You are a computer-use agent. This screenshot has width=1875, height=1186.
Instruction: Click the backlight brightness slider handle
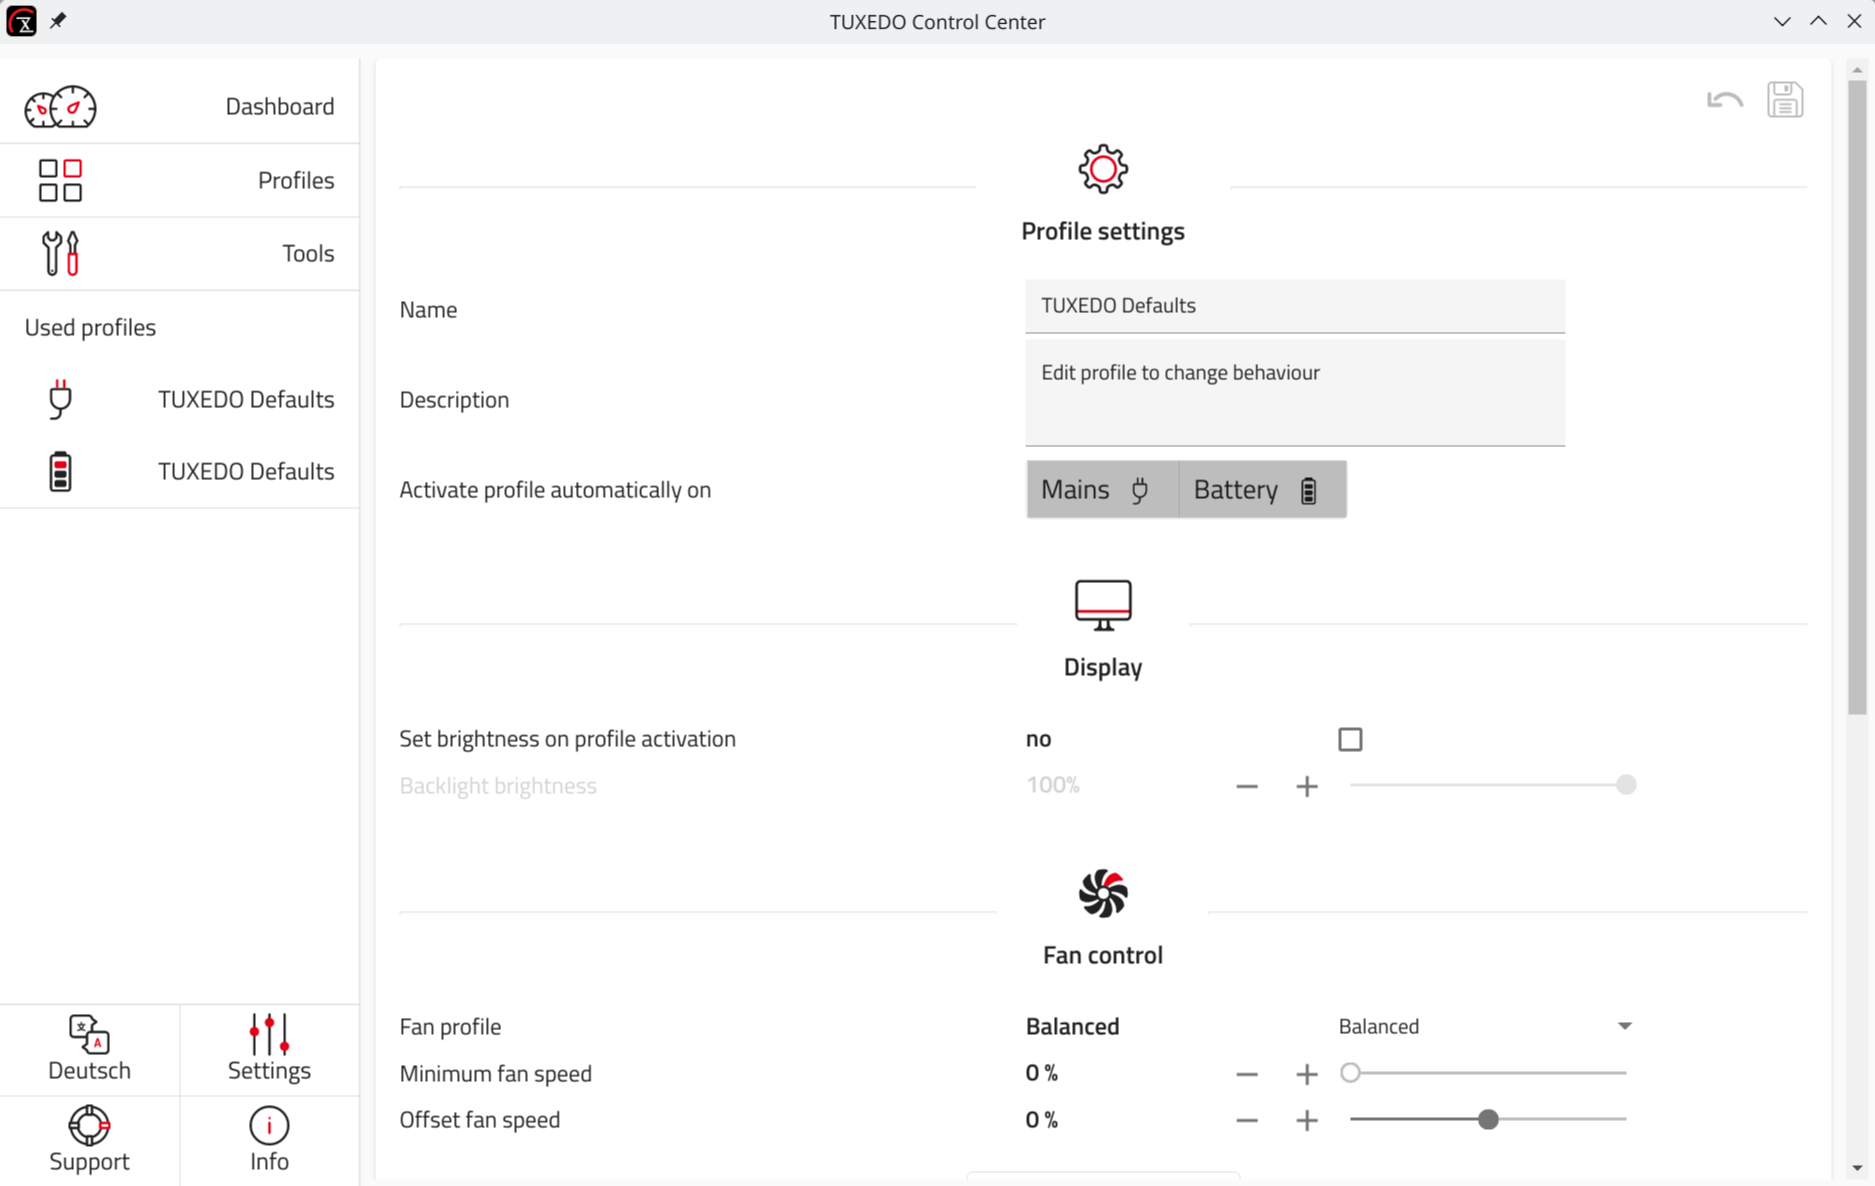pyautogui.click(x=1626, y=785)
